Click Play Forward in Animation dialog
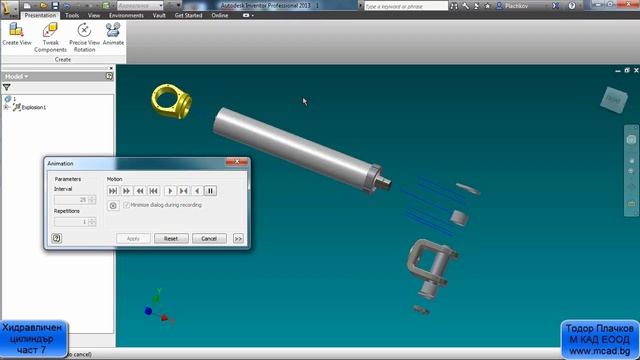Image resolution: width=640 pixels, height=360 pixels. point(170,191)
